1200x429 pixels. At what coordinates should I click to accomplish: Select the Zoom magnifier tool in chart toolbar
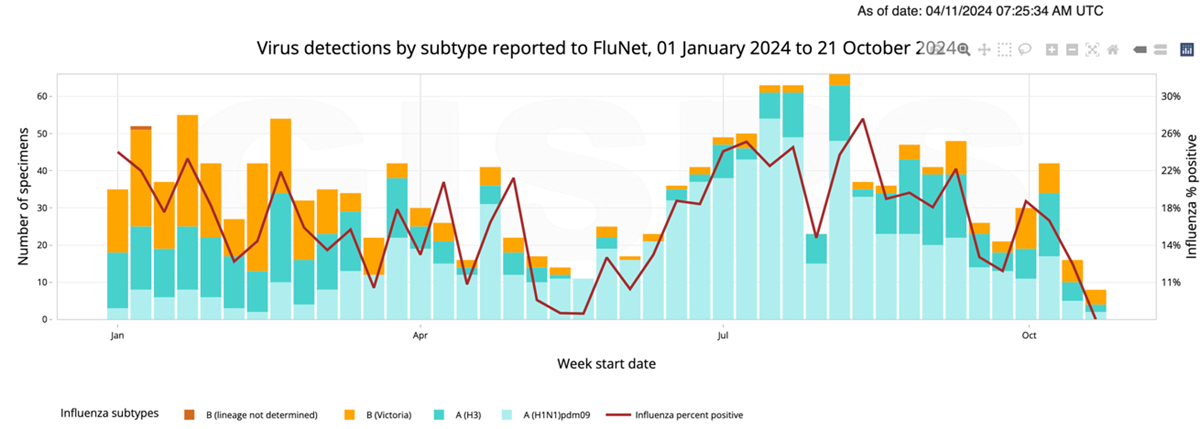pos(964,49)
